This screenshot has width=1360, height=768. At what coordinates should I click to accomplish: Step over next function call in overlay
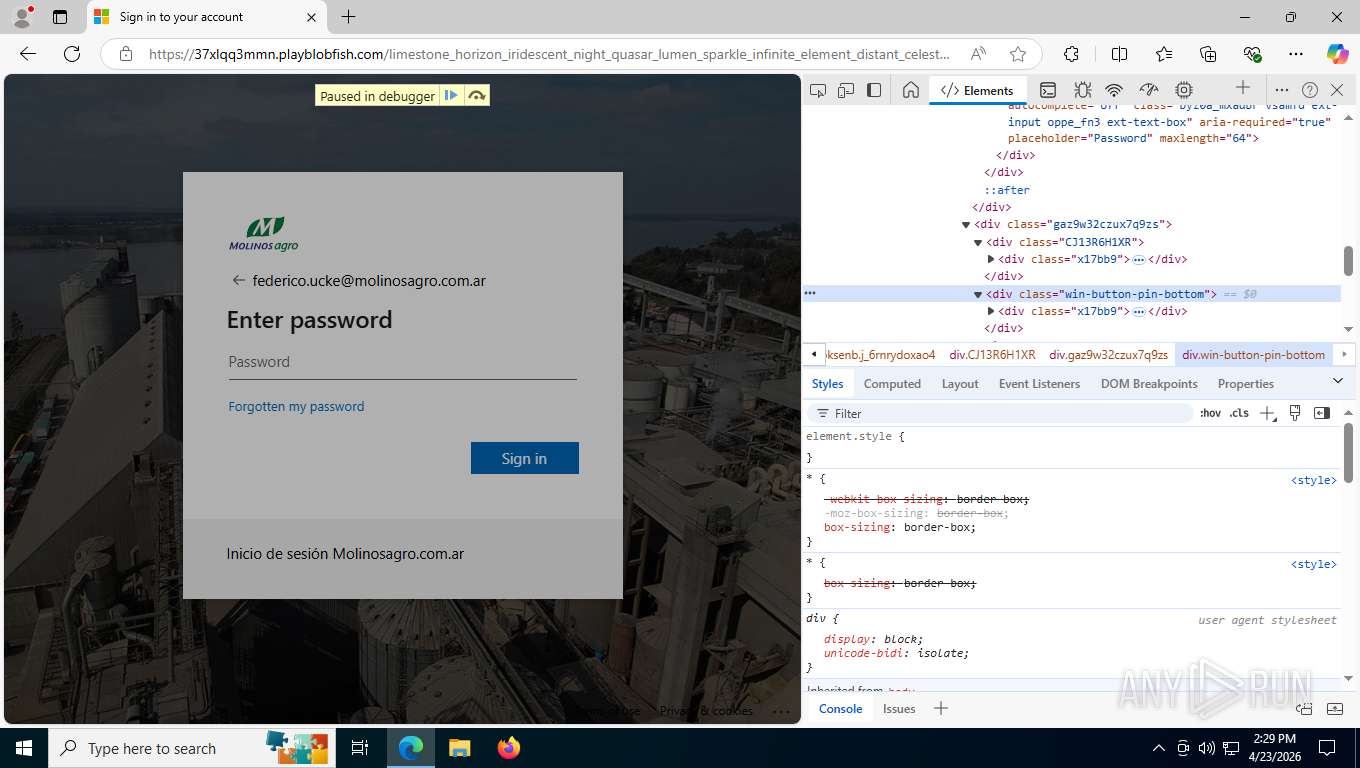point(477,96)
